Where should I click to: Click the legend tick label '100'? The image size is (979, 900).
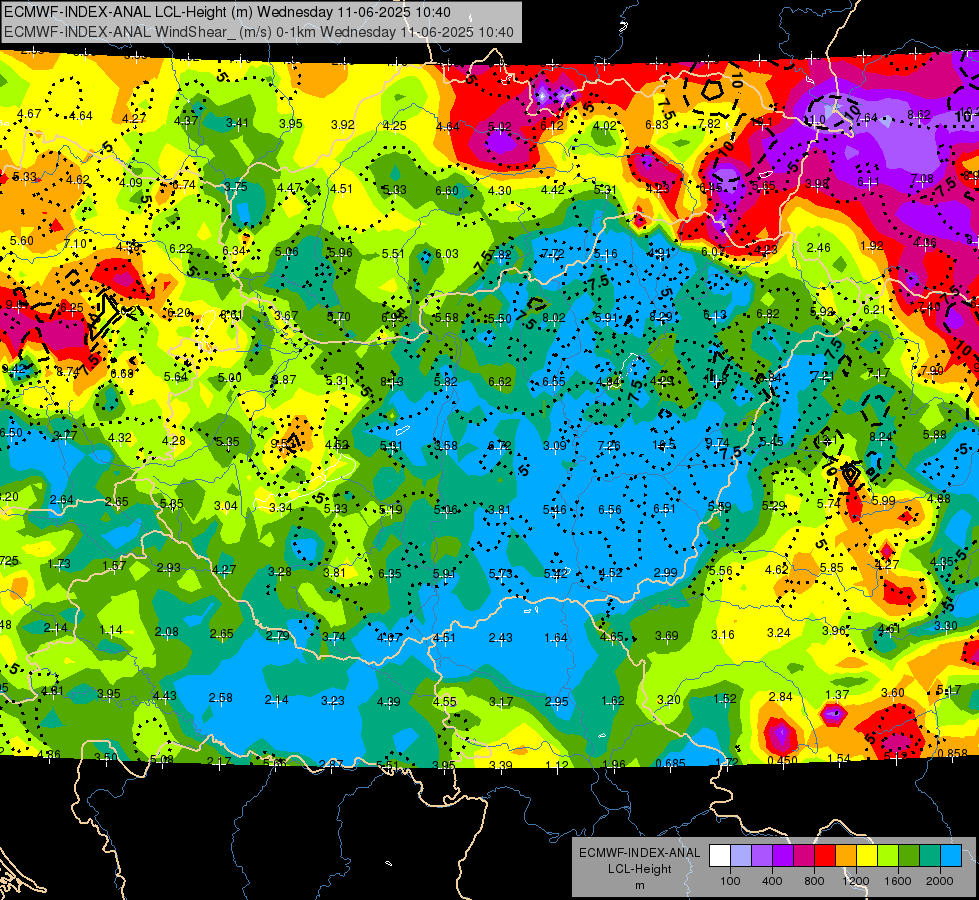pos(730,881)
